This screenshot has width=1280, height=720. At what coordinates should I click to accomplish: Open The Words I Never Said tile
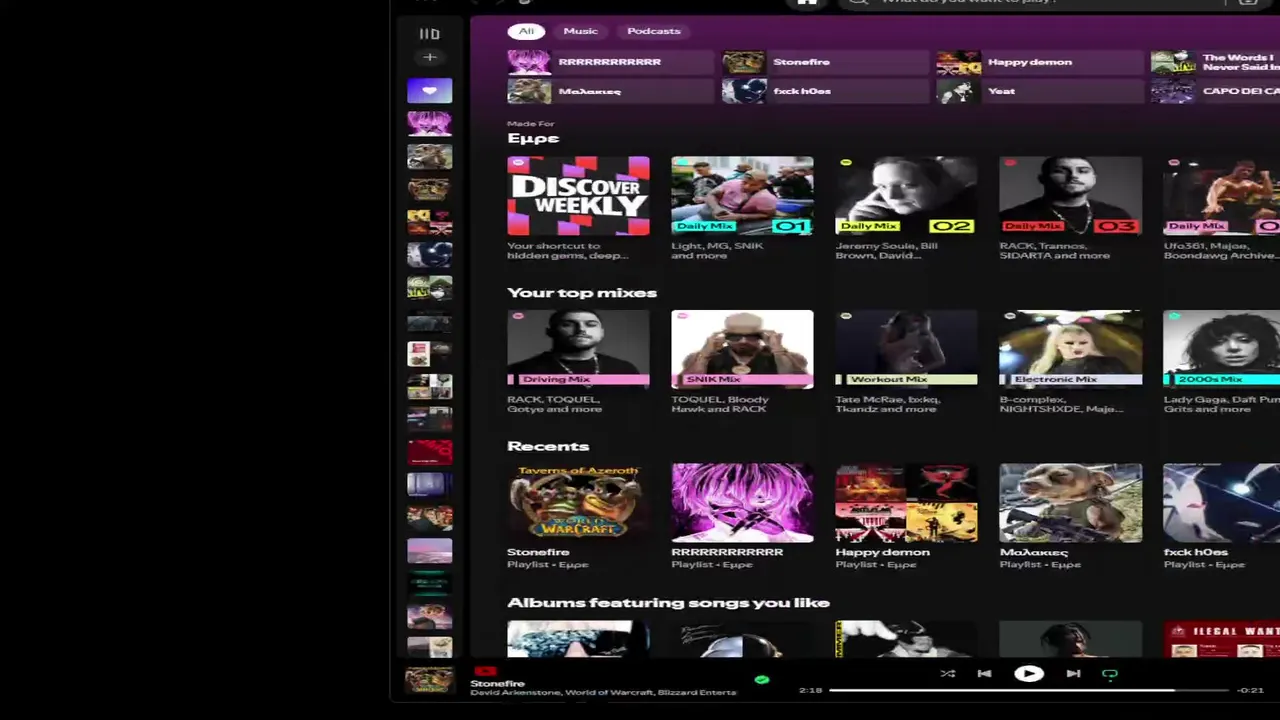(1215, 62)
